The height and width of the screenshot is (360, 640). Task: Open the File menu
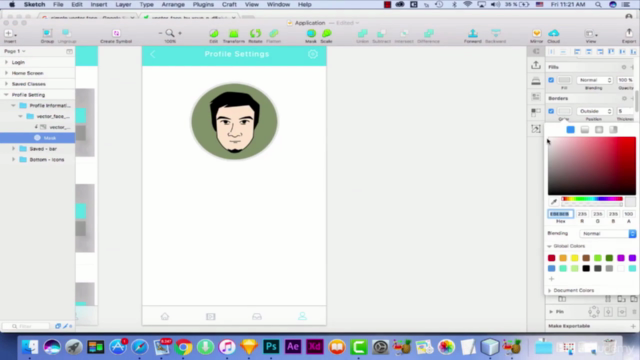(x=58, y=4)
